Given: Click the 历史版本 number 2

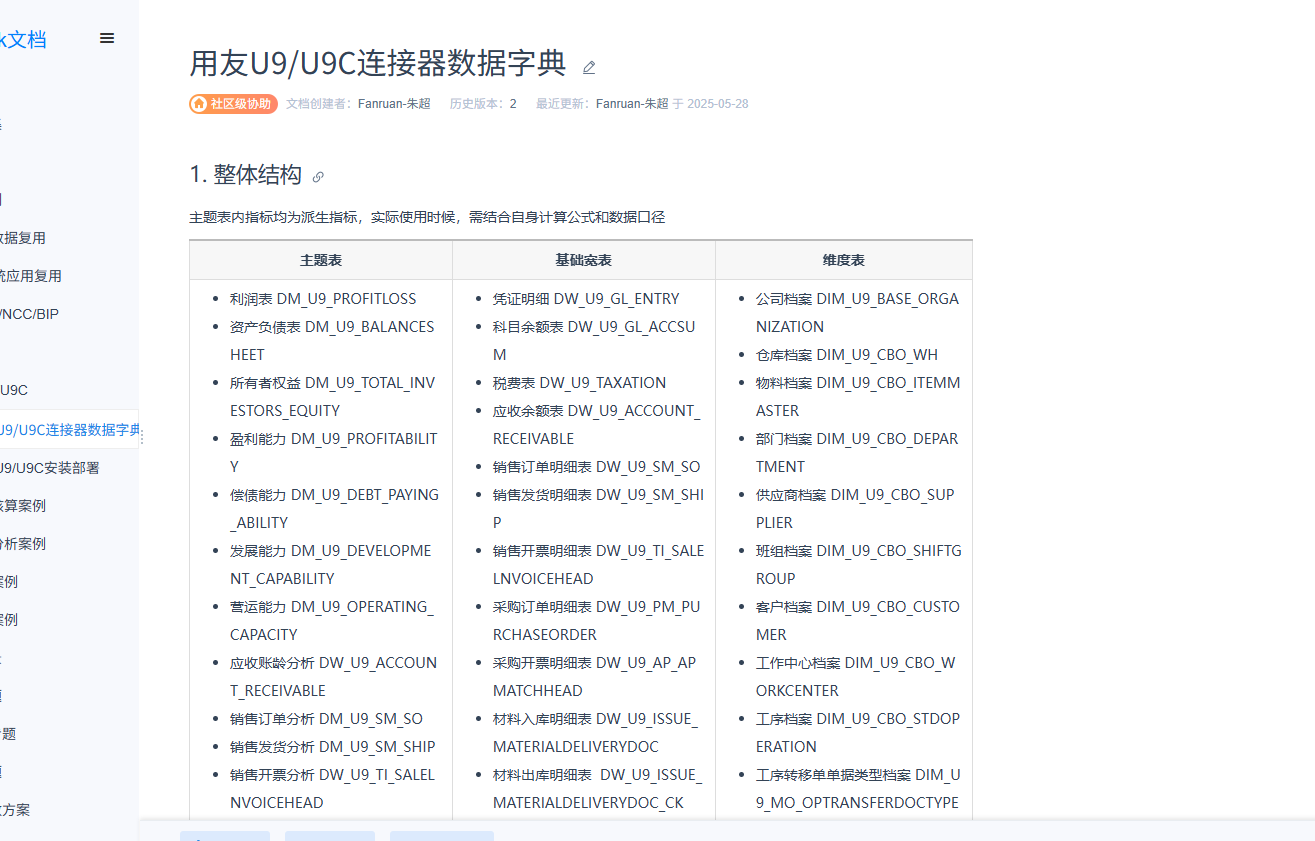Looking at the screenshot, I should pyautogui.click(x=513, y=104).
